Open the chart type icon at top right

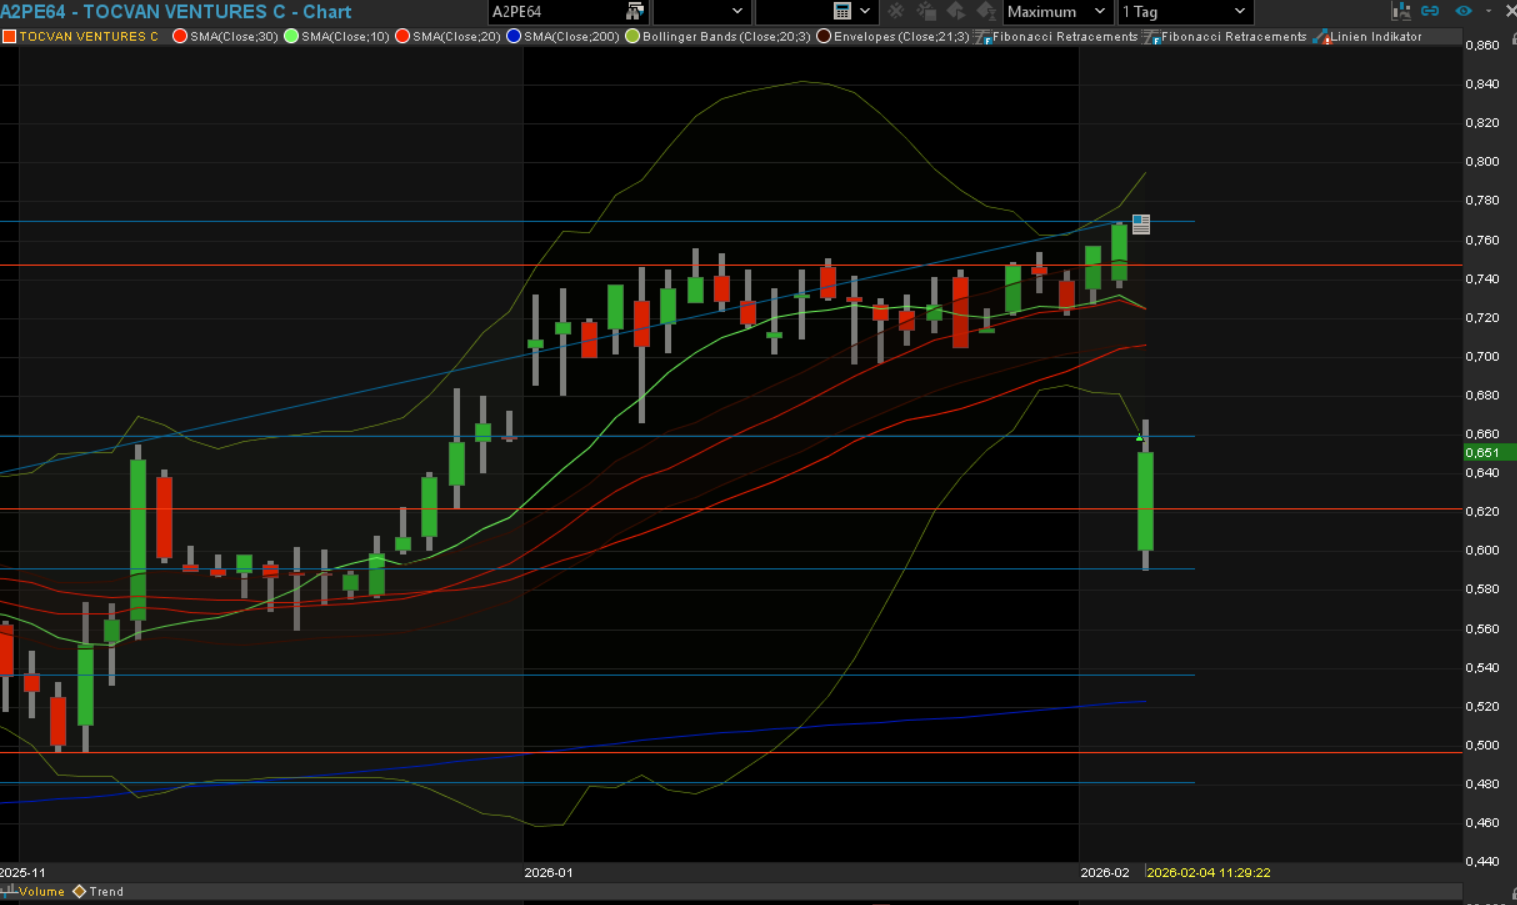click(1401, 11)
